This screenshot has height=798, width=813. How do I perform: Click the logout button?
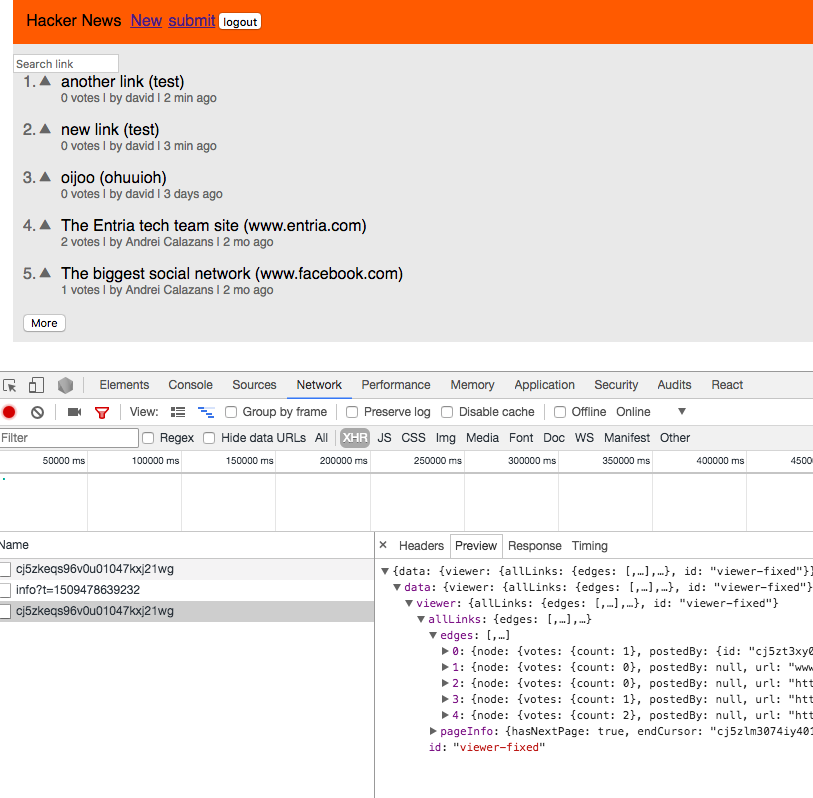pyautogui.click(x=240, y=22)
